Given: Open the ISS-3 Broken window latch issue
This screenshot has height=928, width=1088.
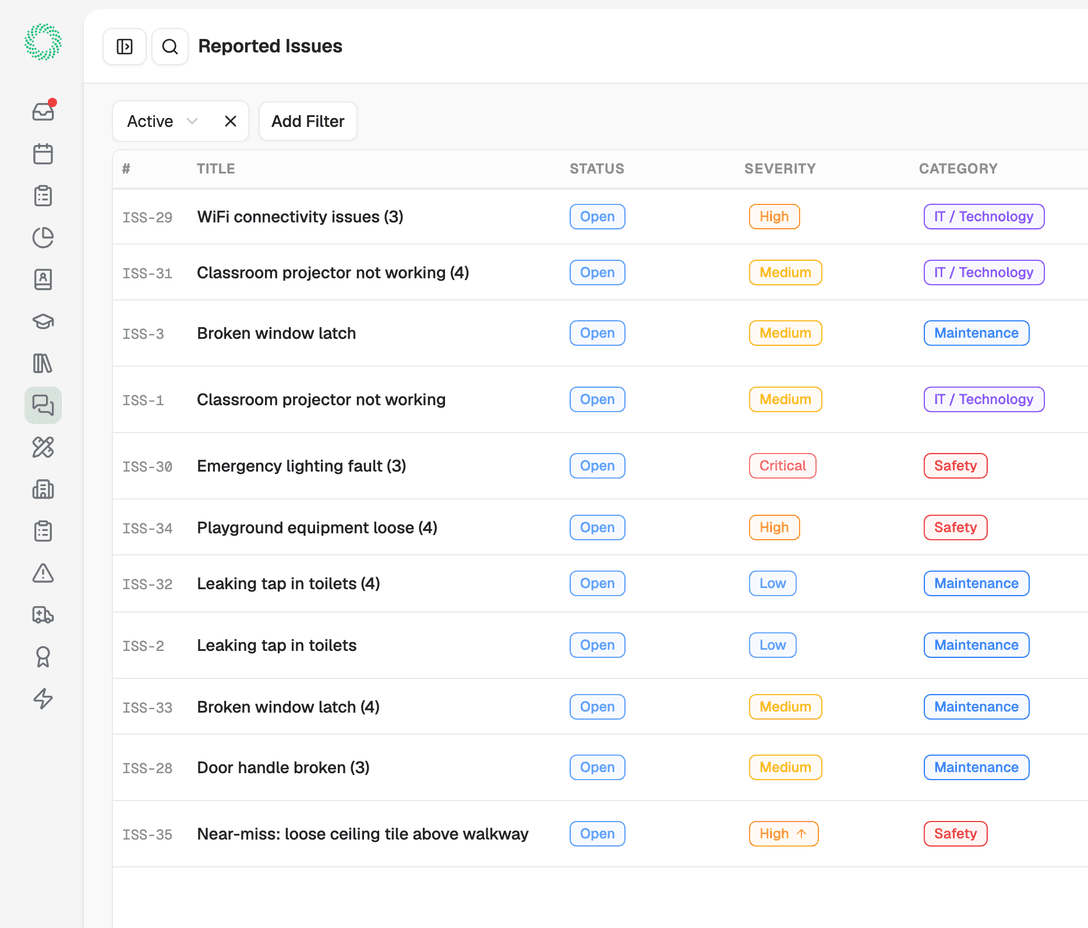Looking at the screenshot, I should [x=276, y=333].
